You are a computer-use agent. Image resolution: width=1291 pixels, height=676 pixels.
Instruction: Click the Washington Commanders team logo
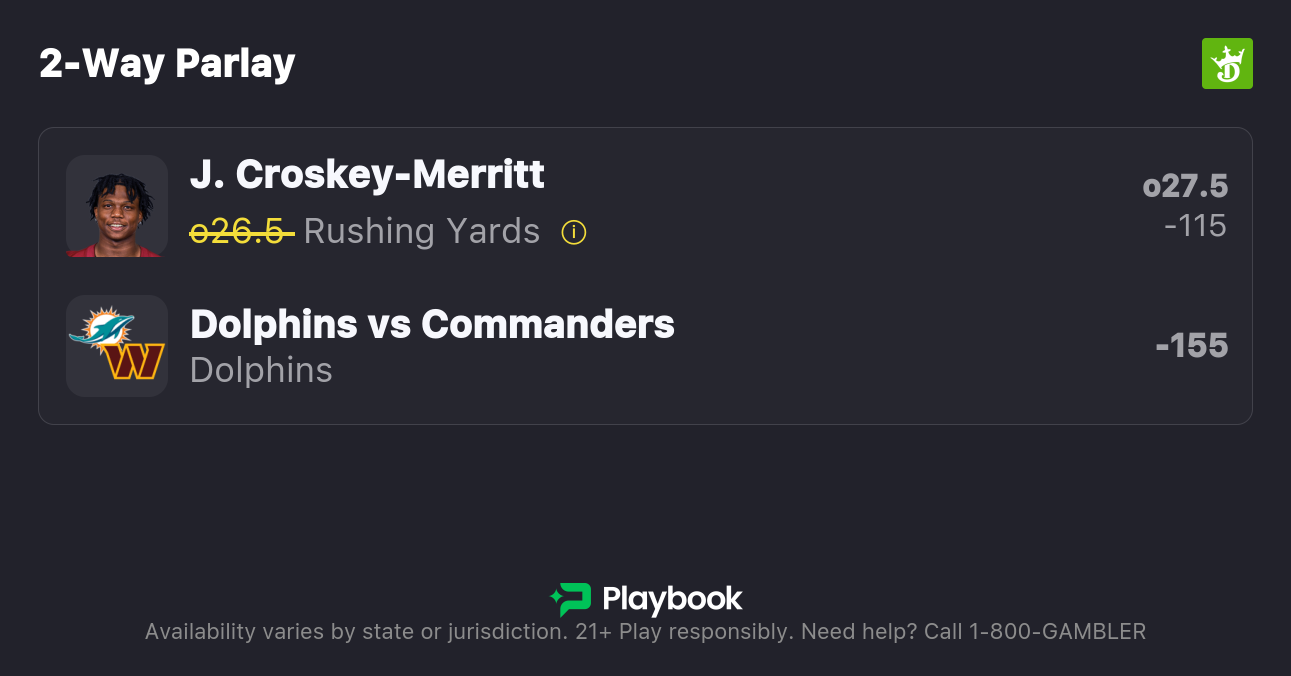tap(135, 361)
